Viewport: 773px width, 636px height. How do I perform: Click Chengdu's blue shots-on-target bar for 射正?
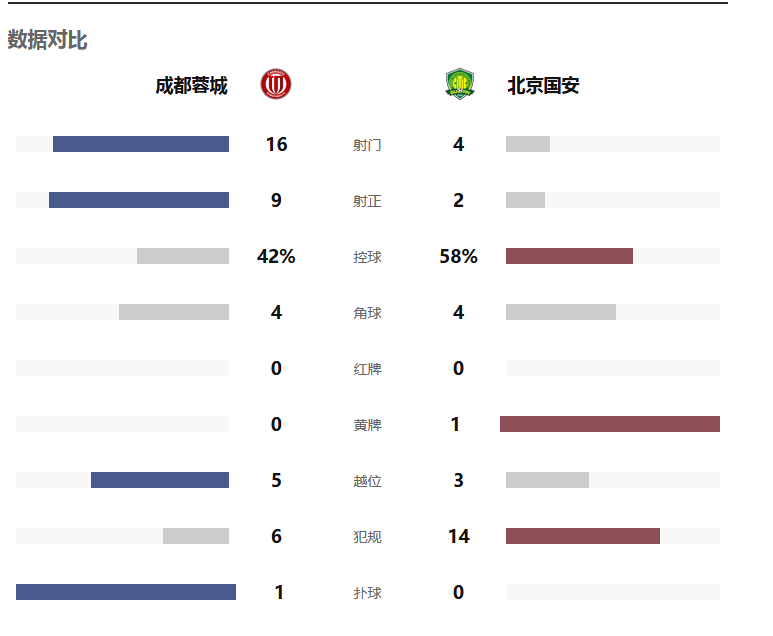point(139,200)
